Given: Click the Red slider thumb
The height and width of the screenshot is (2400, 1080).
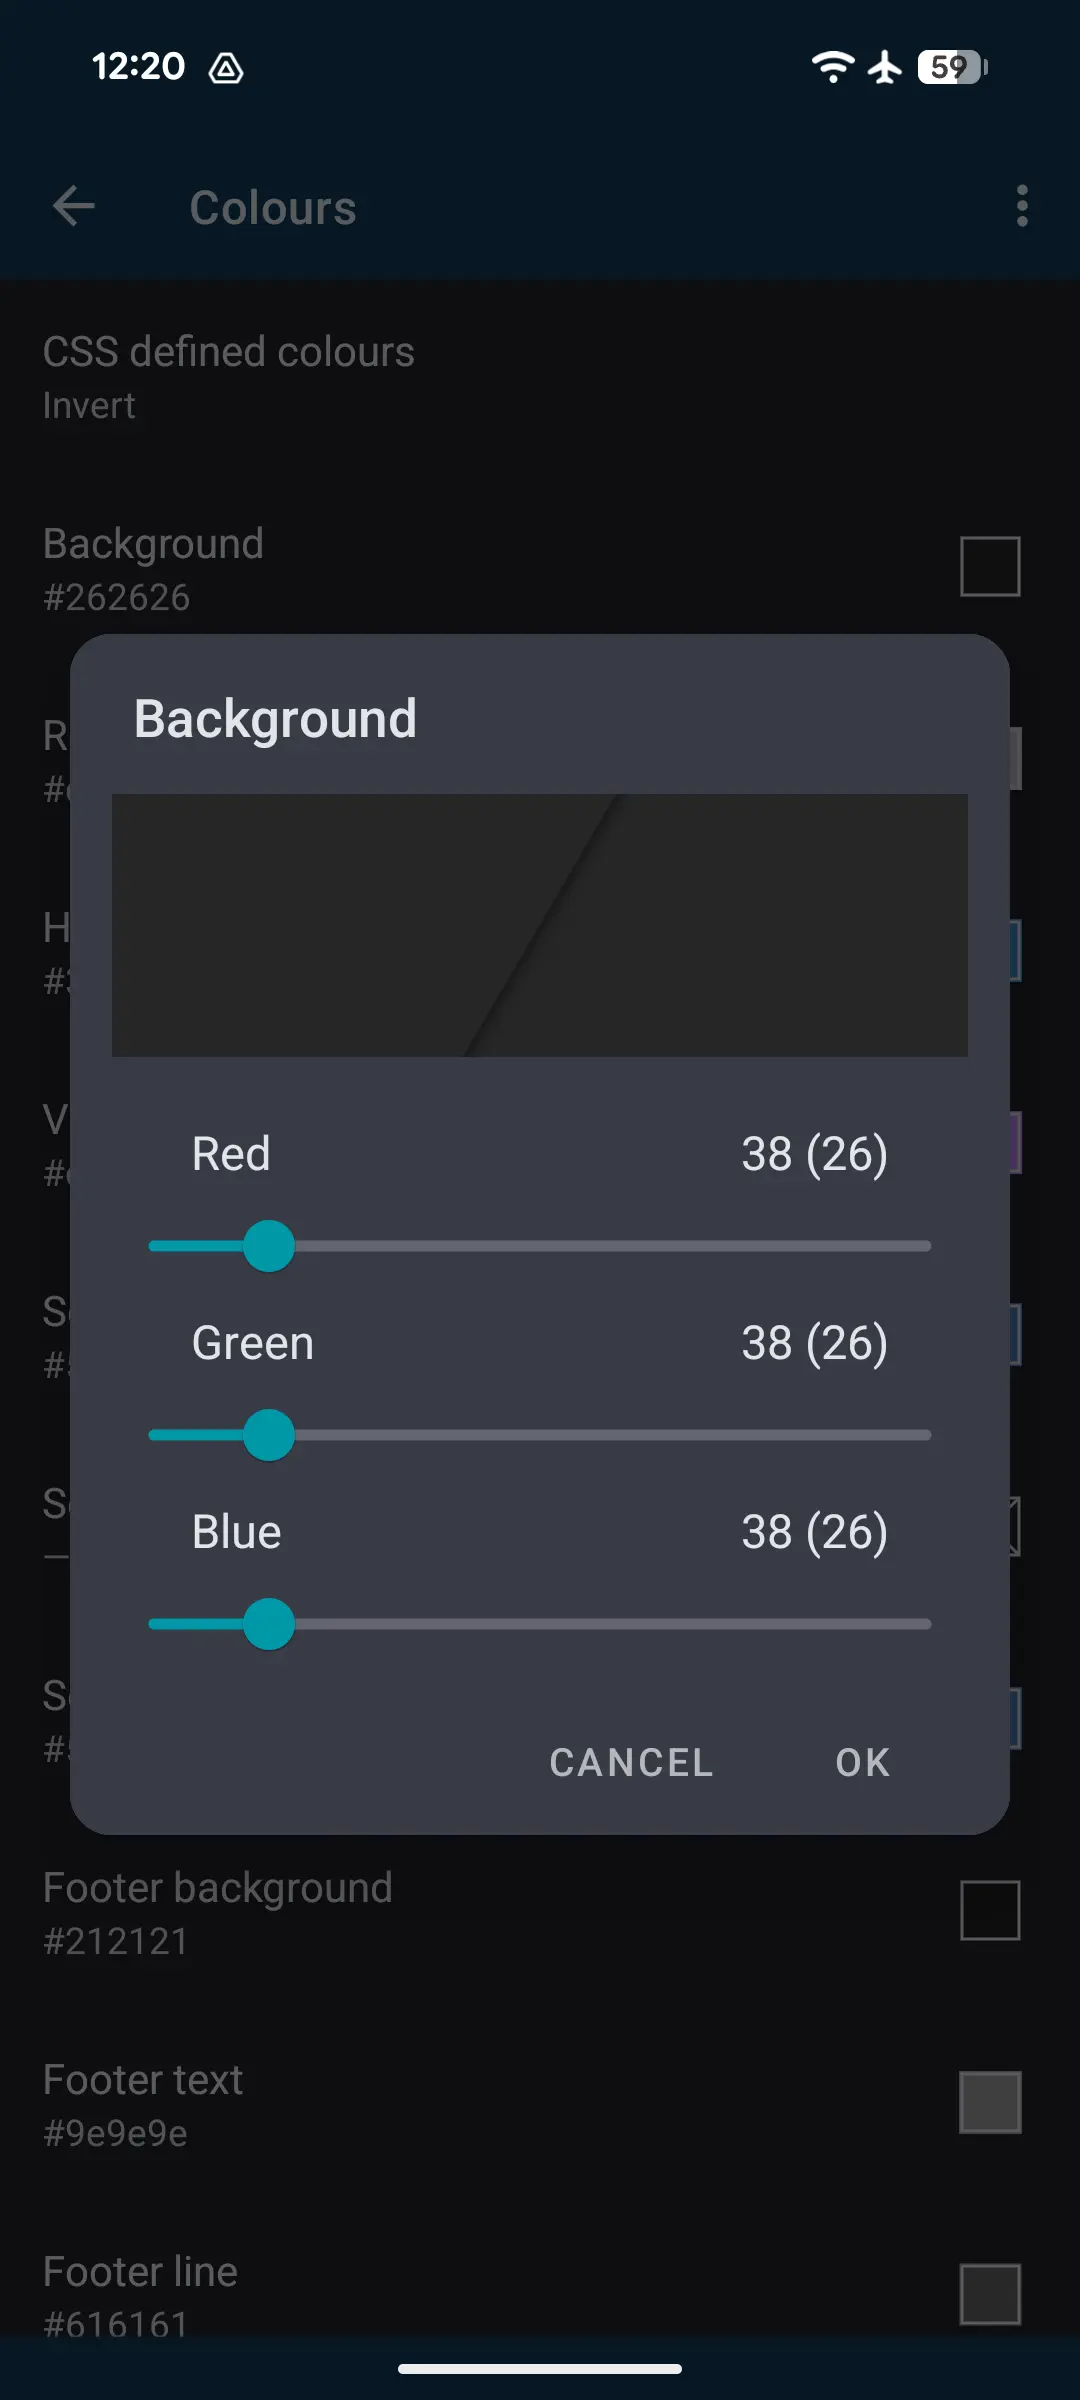Looking at the screenshot, I should 269,1246.
